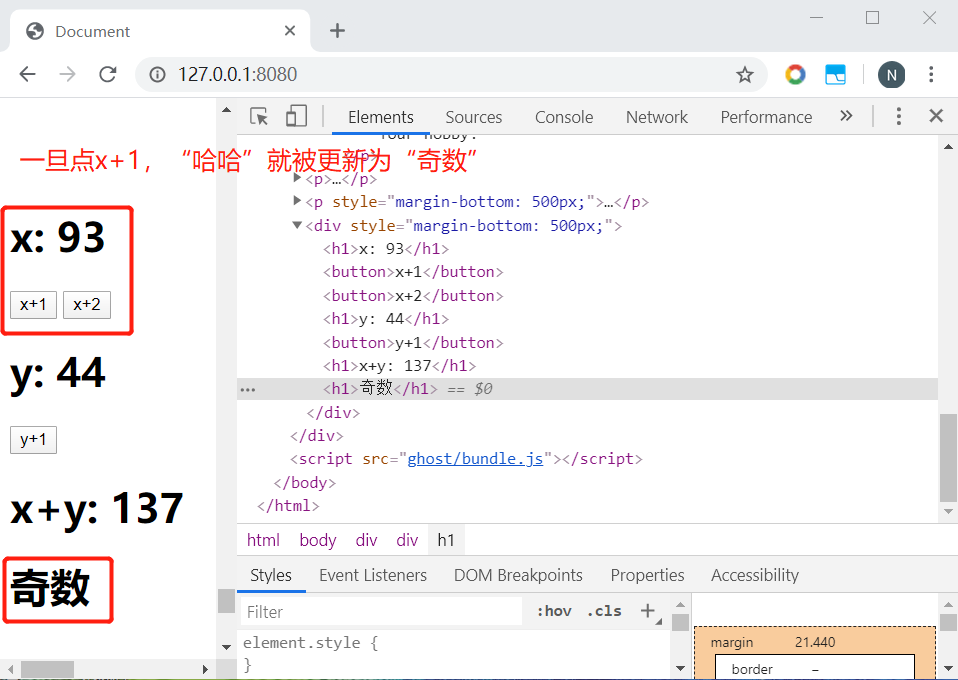This screenshot has width=958, height=680.
Task: Open the ghost/bundle.js link
Action: coord(475,459)
